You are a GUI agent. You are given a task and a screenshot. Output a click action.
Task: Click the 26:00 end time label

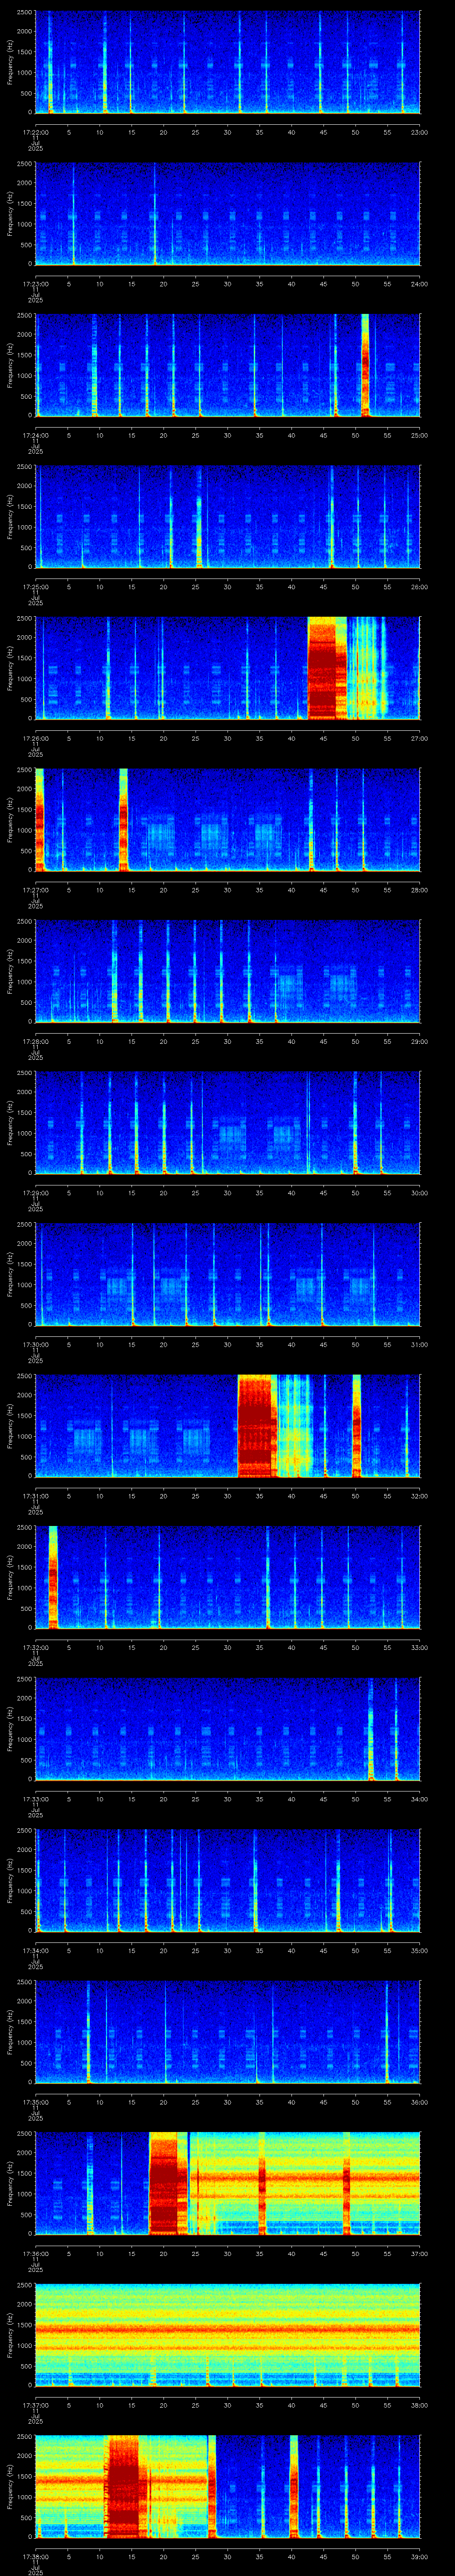tap(419, 587)
